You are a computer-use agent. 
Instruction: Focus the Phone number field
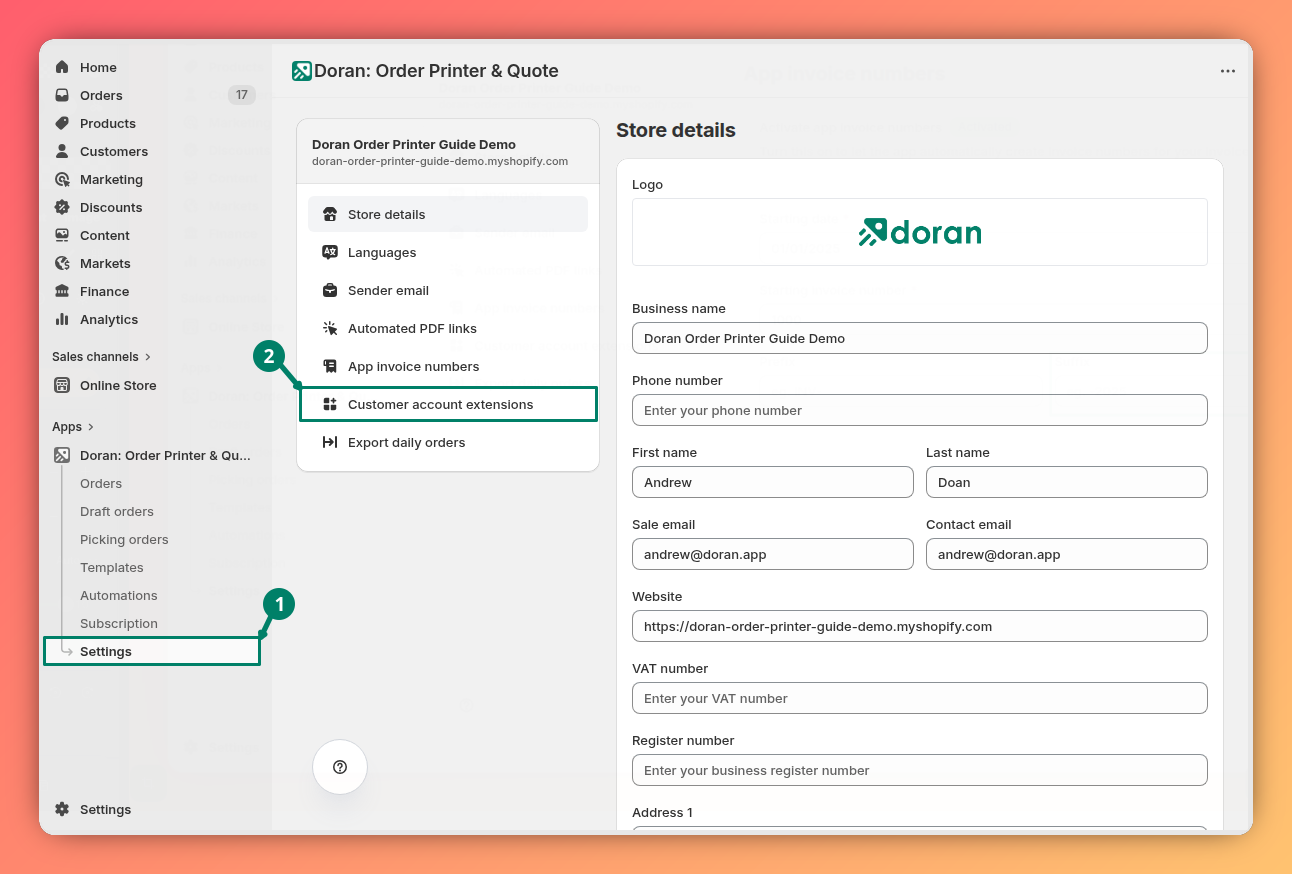point(920,410)
